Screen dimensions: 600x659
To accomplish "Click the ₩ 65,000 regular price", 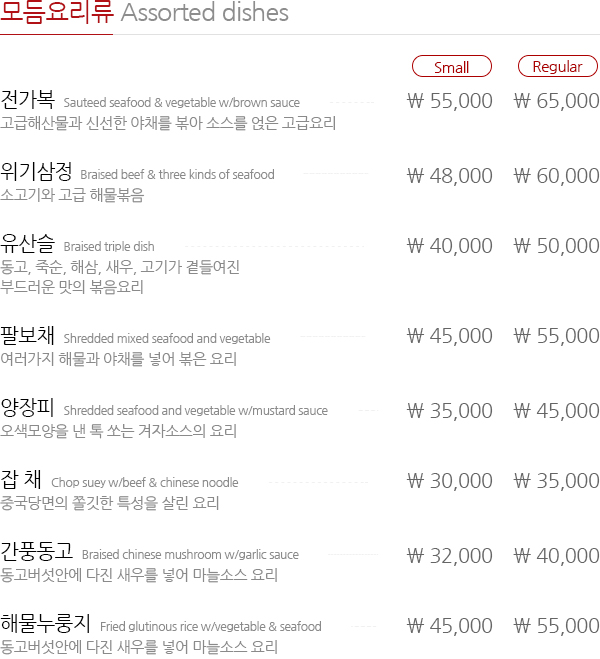I will 557,101.
